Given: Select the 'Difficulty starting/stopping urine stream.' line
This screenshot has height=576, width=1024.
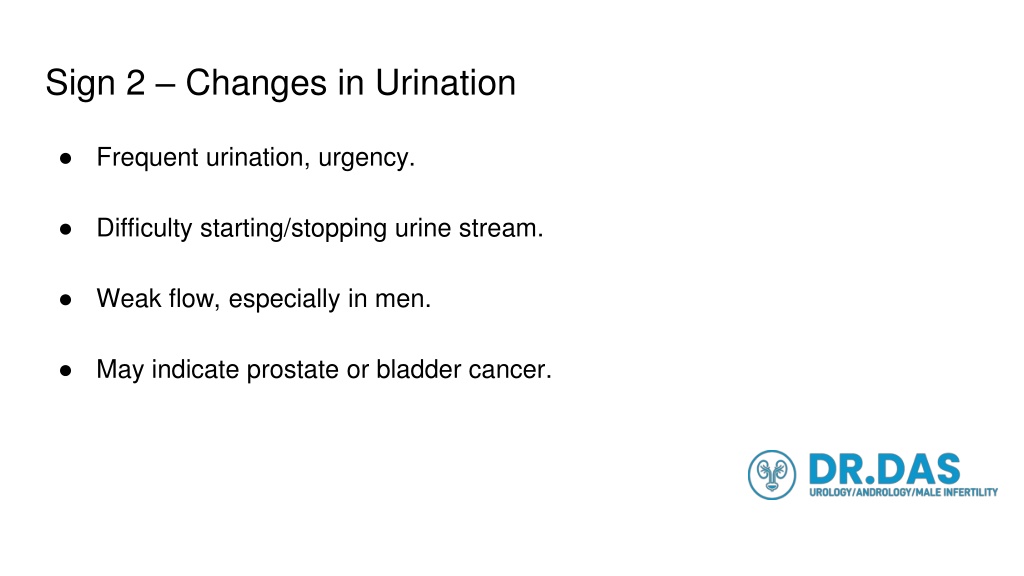Looking at the screenshot, I should tap(320, 229).
